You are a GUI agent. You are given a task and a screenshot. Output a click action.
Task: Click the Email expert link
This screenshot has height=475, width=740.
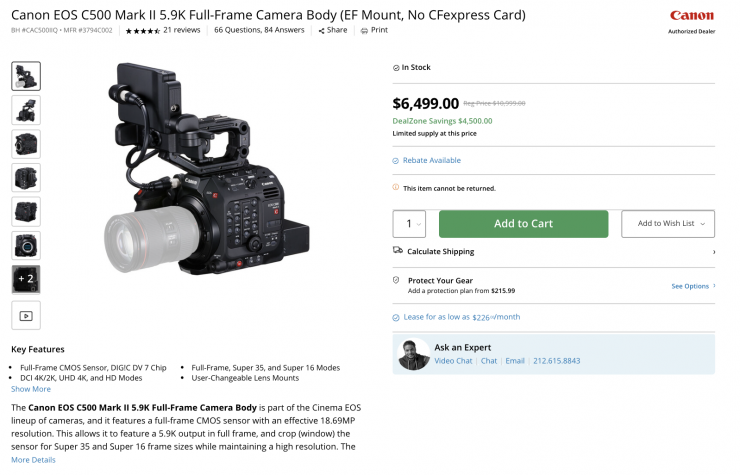pyautogui.click(x=515, y=361)
